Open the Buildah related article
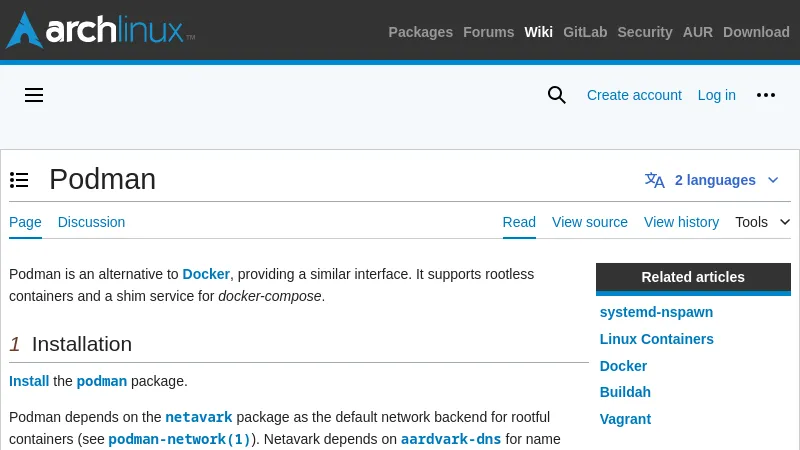800x450 pixels. (625, 392)
